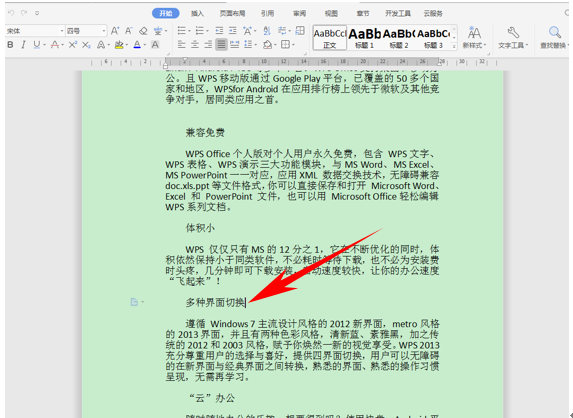573x418 pixels.
Task: Click the phonetic guide (变) icon
Action: (x=158, y=31)
